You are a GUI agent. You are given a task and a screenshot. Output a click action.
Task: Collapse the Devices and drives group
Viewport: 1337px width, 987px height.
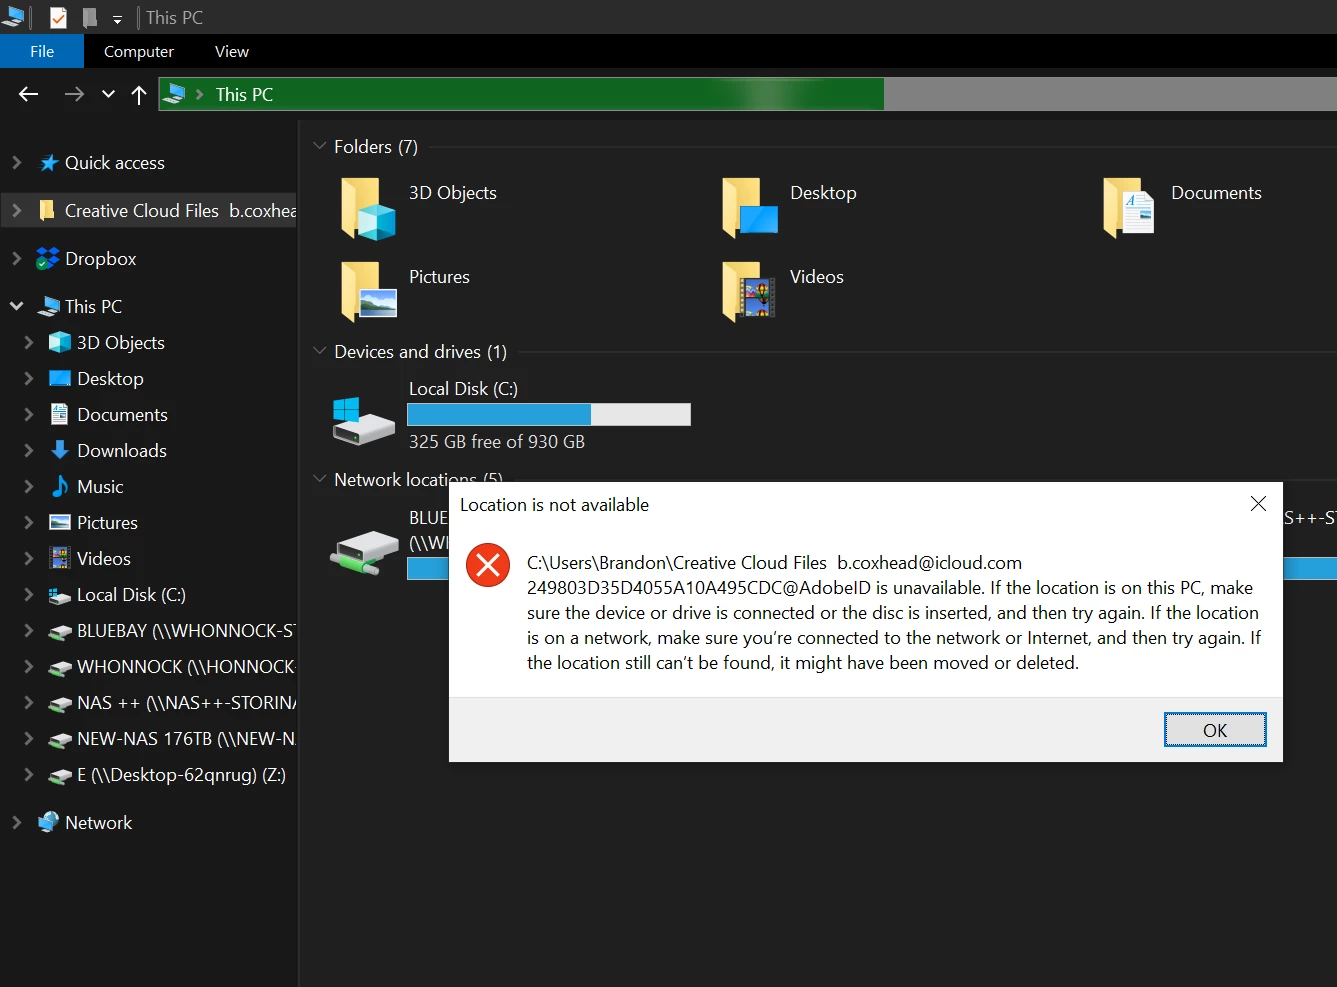coord(320,351)
